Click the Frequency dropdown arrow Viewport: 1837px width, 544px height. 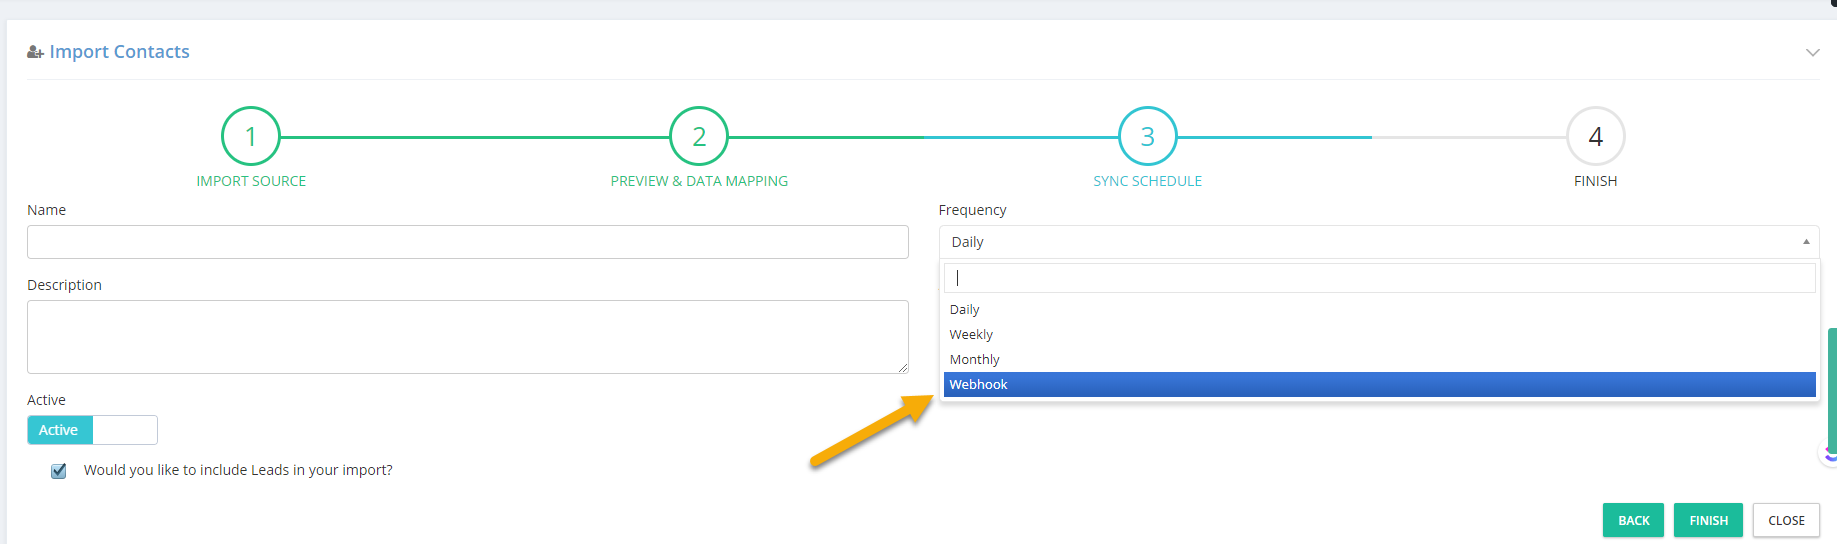(x=1806, y=242)
